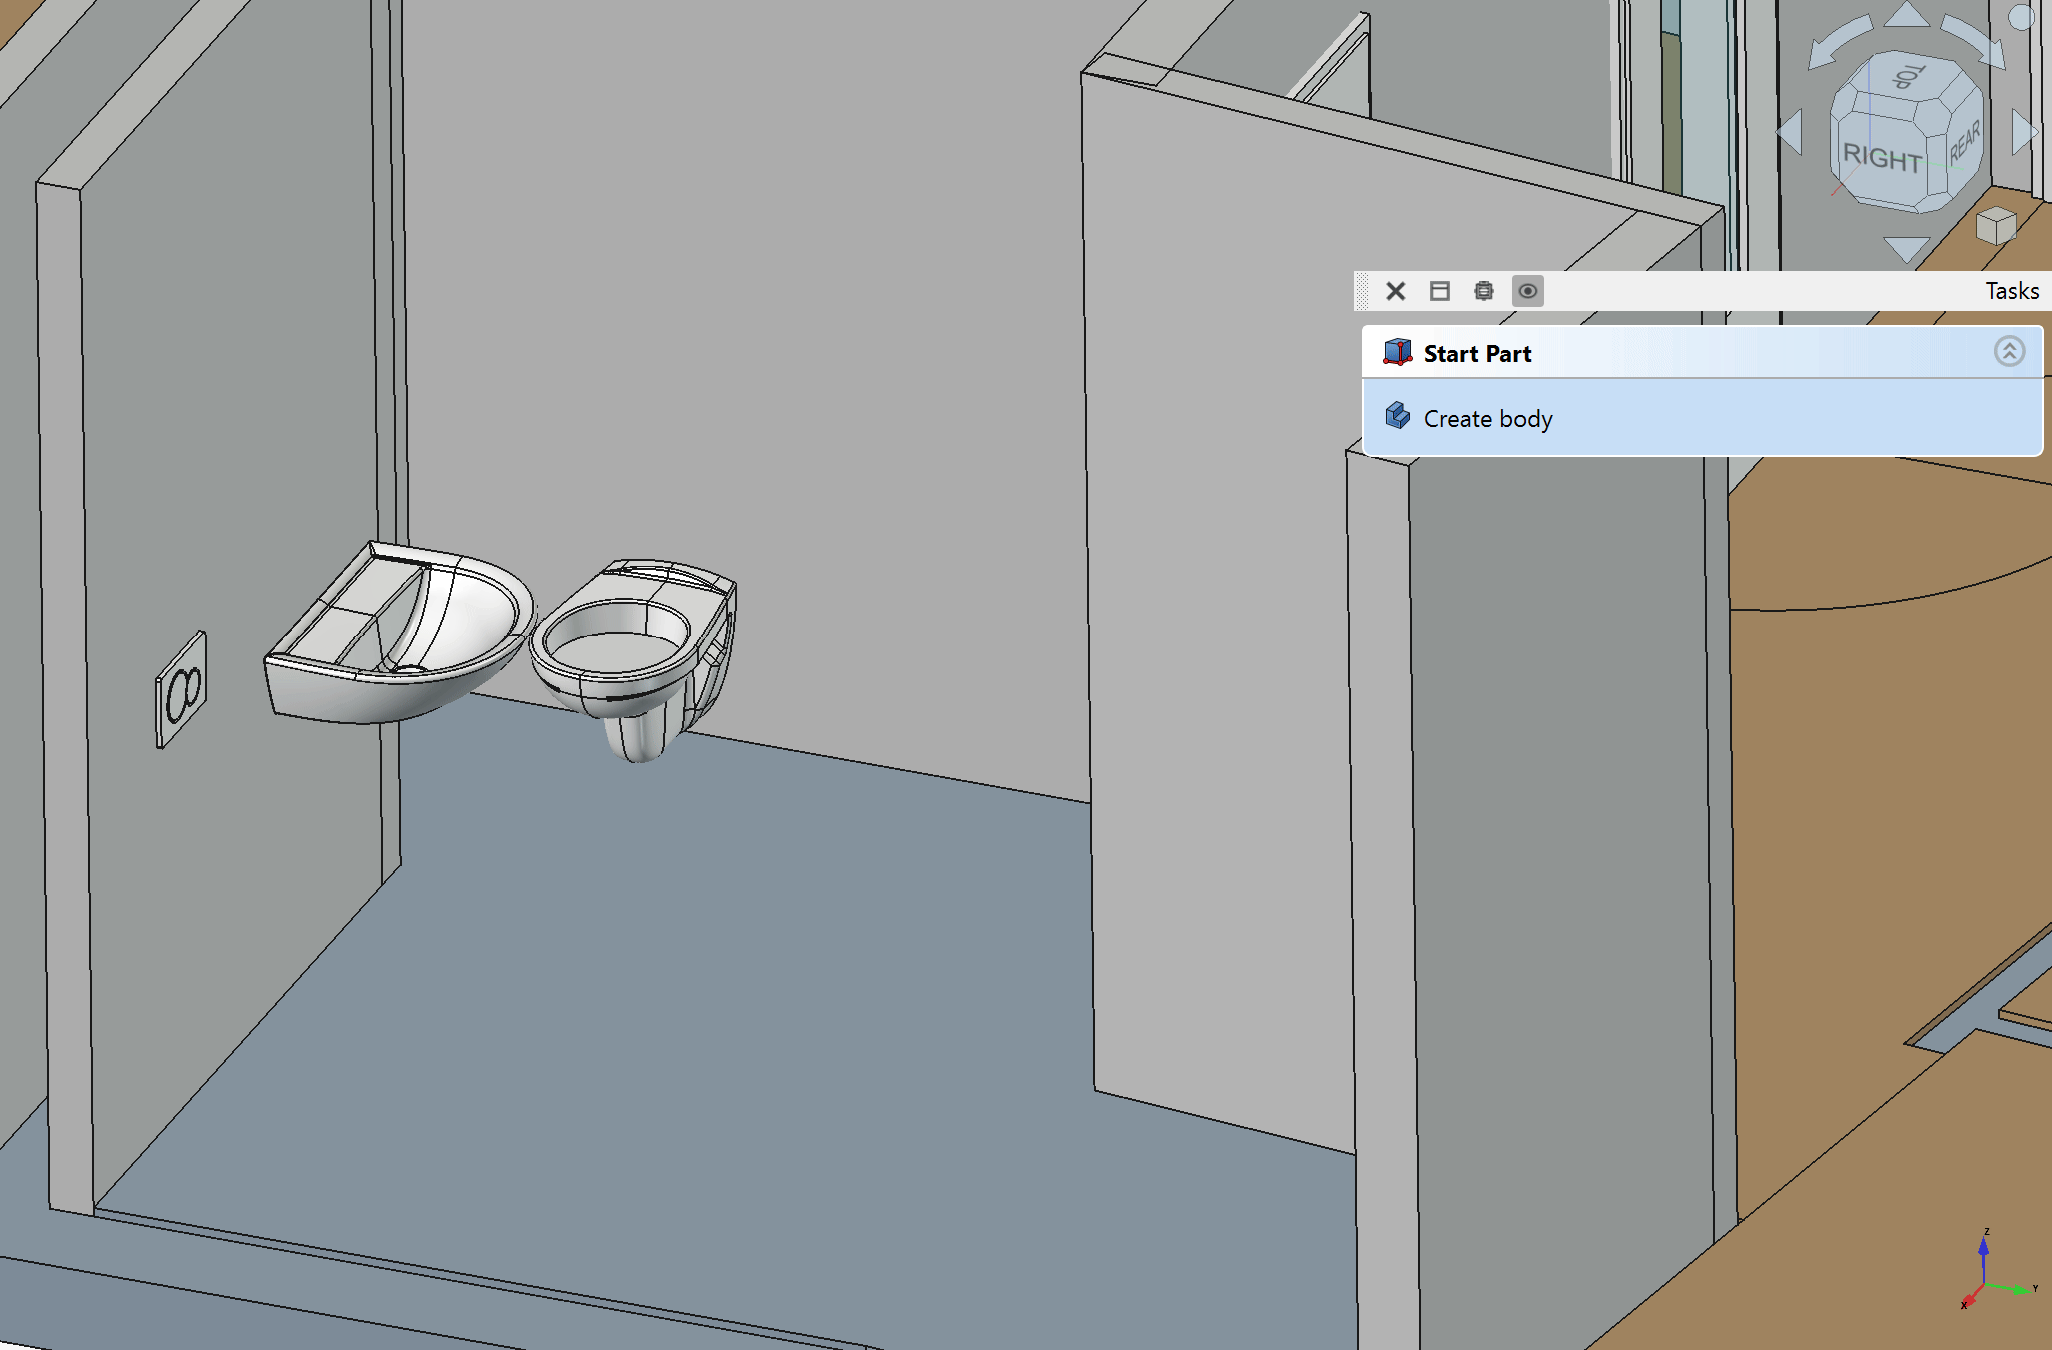Select the flush plate on the left wall
This screenshot has height=1350, width=2052.
(181, 690)
